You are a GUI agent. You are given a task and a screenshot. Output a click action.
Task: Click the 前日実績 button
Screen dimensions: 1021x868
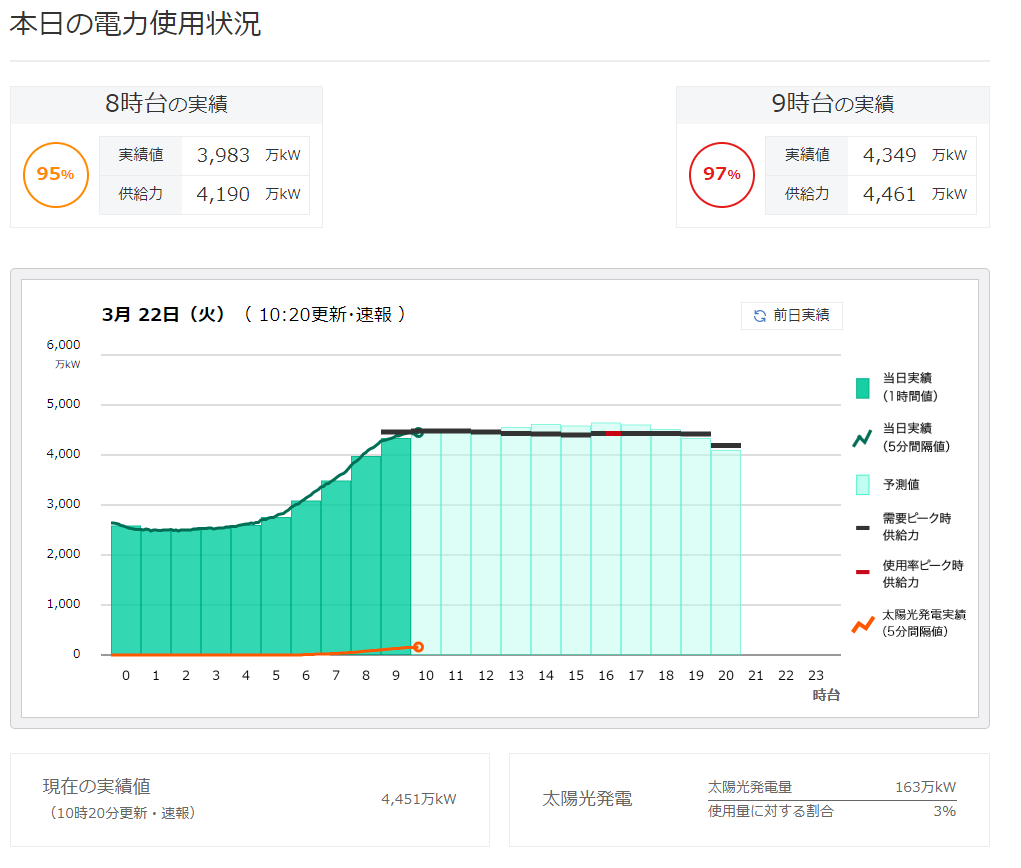pyautogui.click(x=791, y=316)
